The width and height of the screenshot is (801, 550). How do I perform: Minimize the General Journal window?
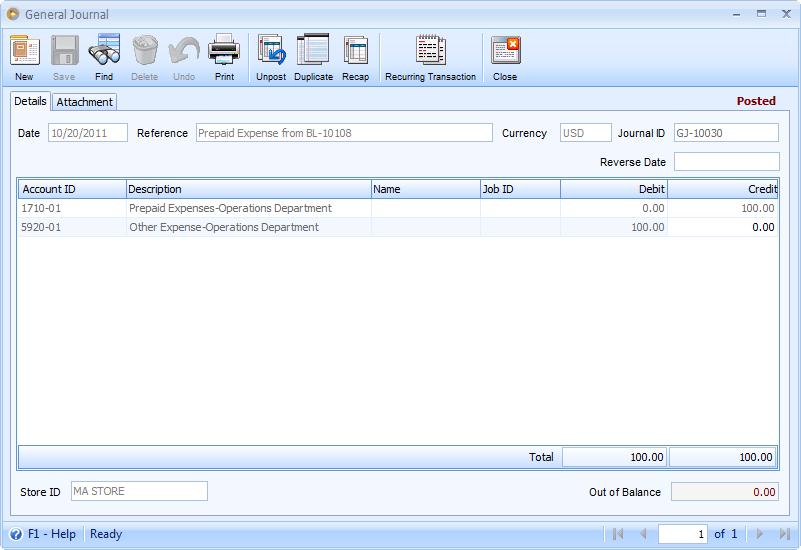737,14
